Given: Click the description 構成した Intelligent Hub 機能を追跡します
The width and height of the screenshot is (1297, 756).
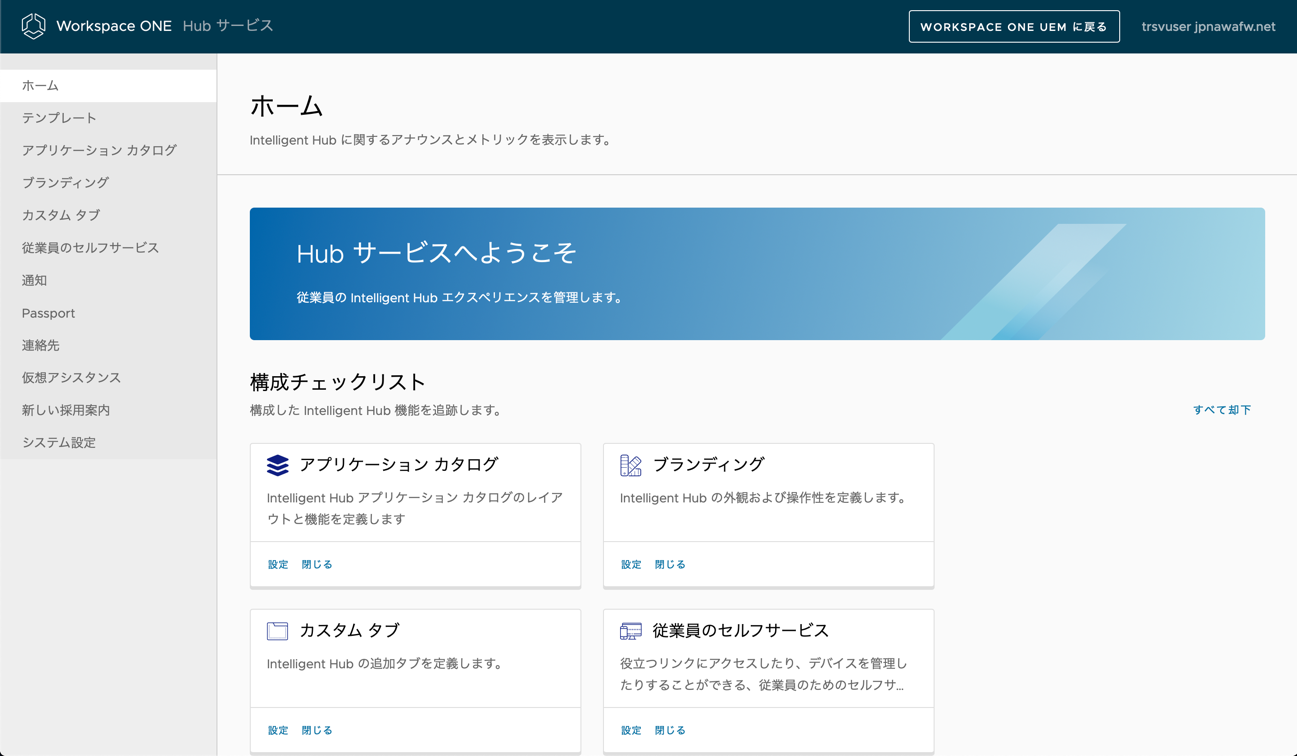Looking at the screenshot, I should [376, 411].
